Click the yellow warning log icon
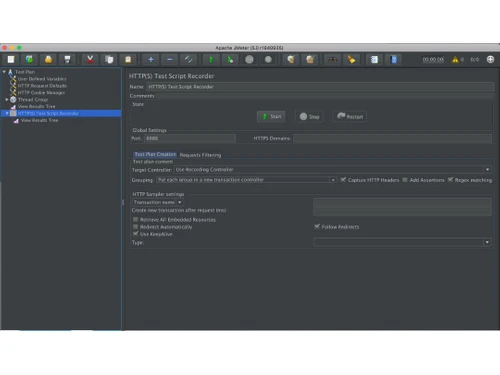 (455, 60)
